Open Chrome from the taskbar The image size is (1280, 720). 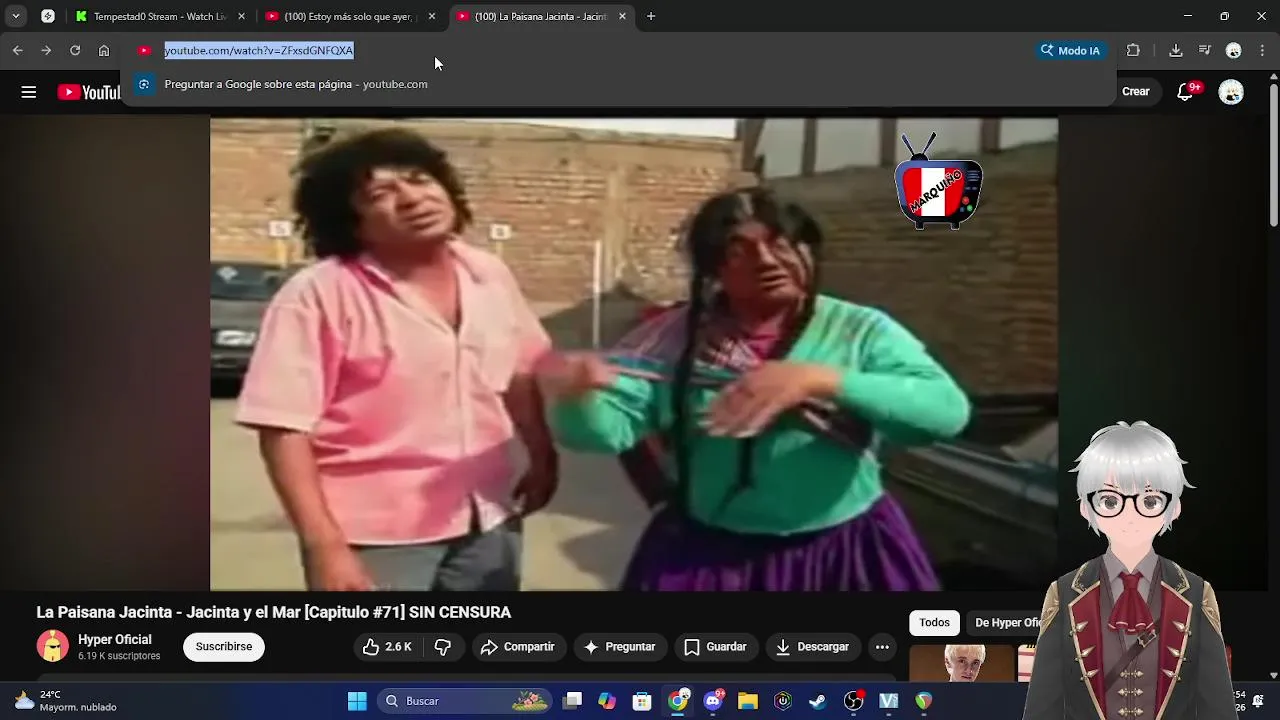click(678, 701)
